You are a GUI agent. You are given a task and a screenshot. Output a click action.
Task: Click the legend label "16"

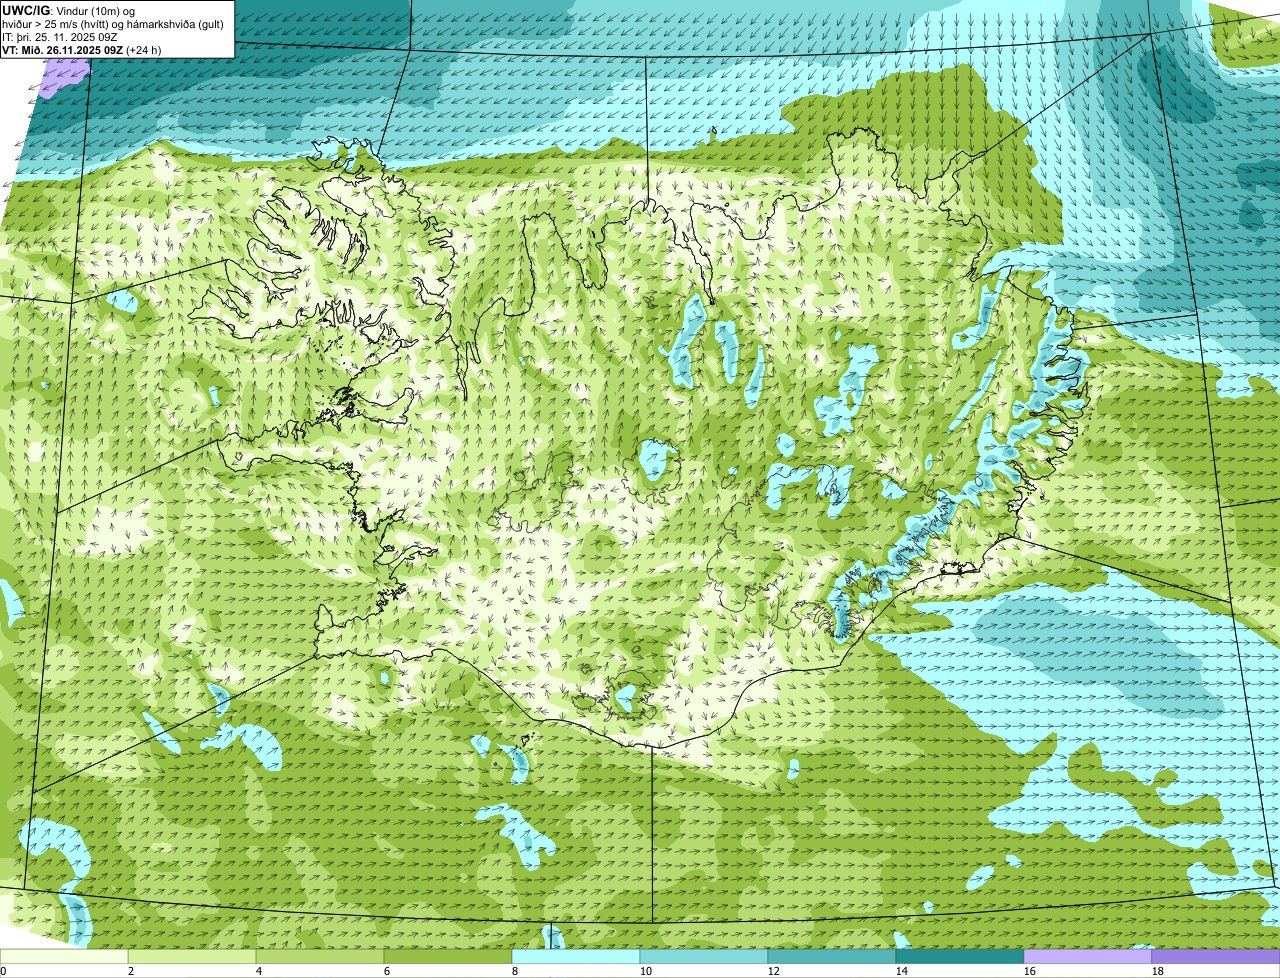[1030, 971]
